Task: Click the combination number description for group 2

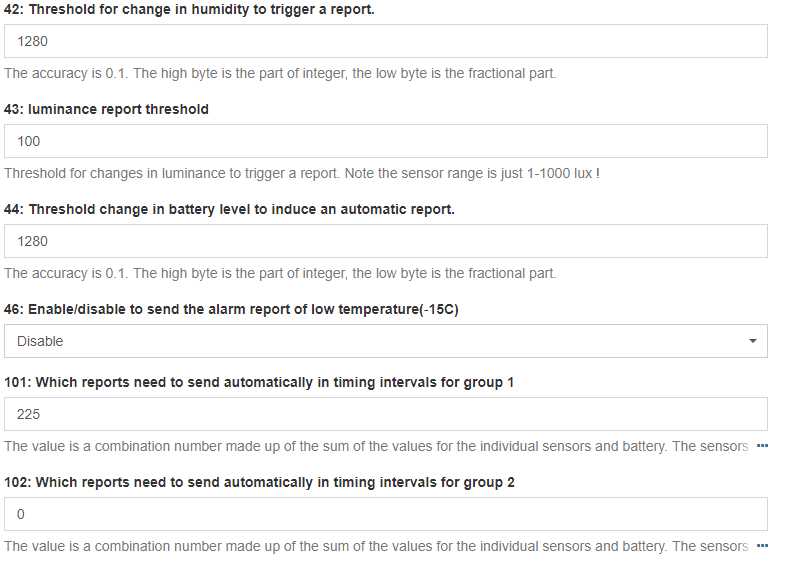Action: [375, 546]
